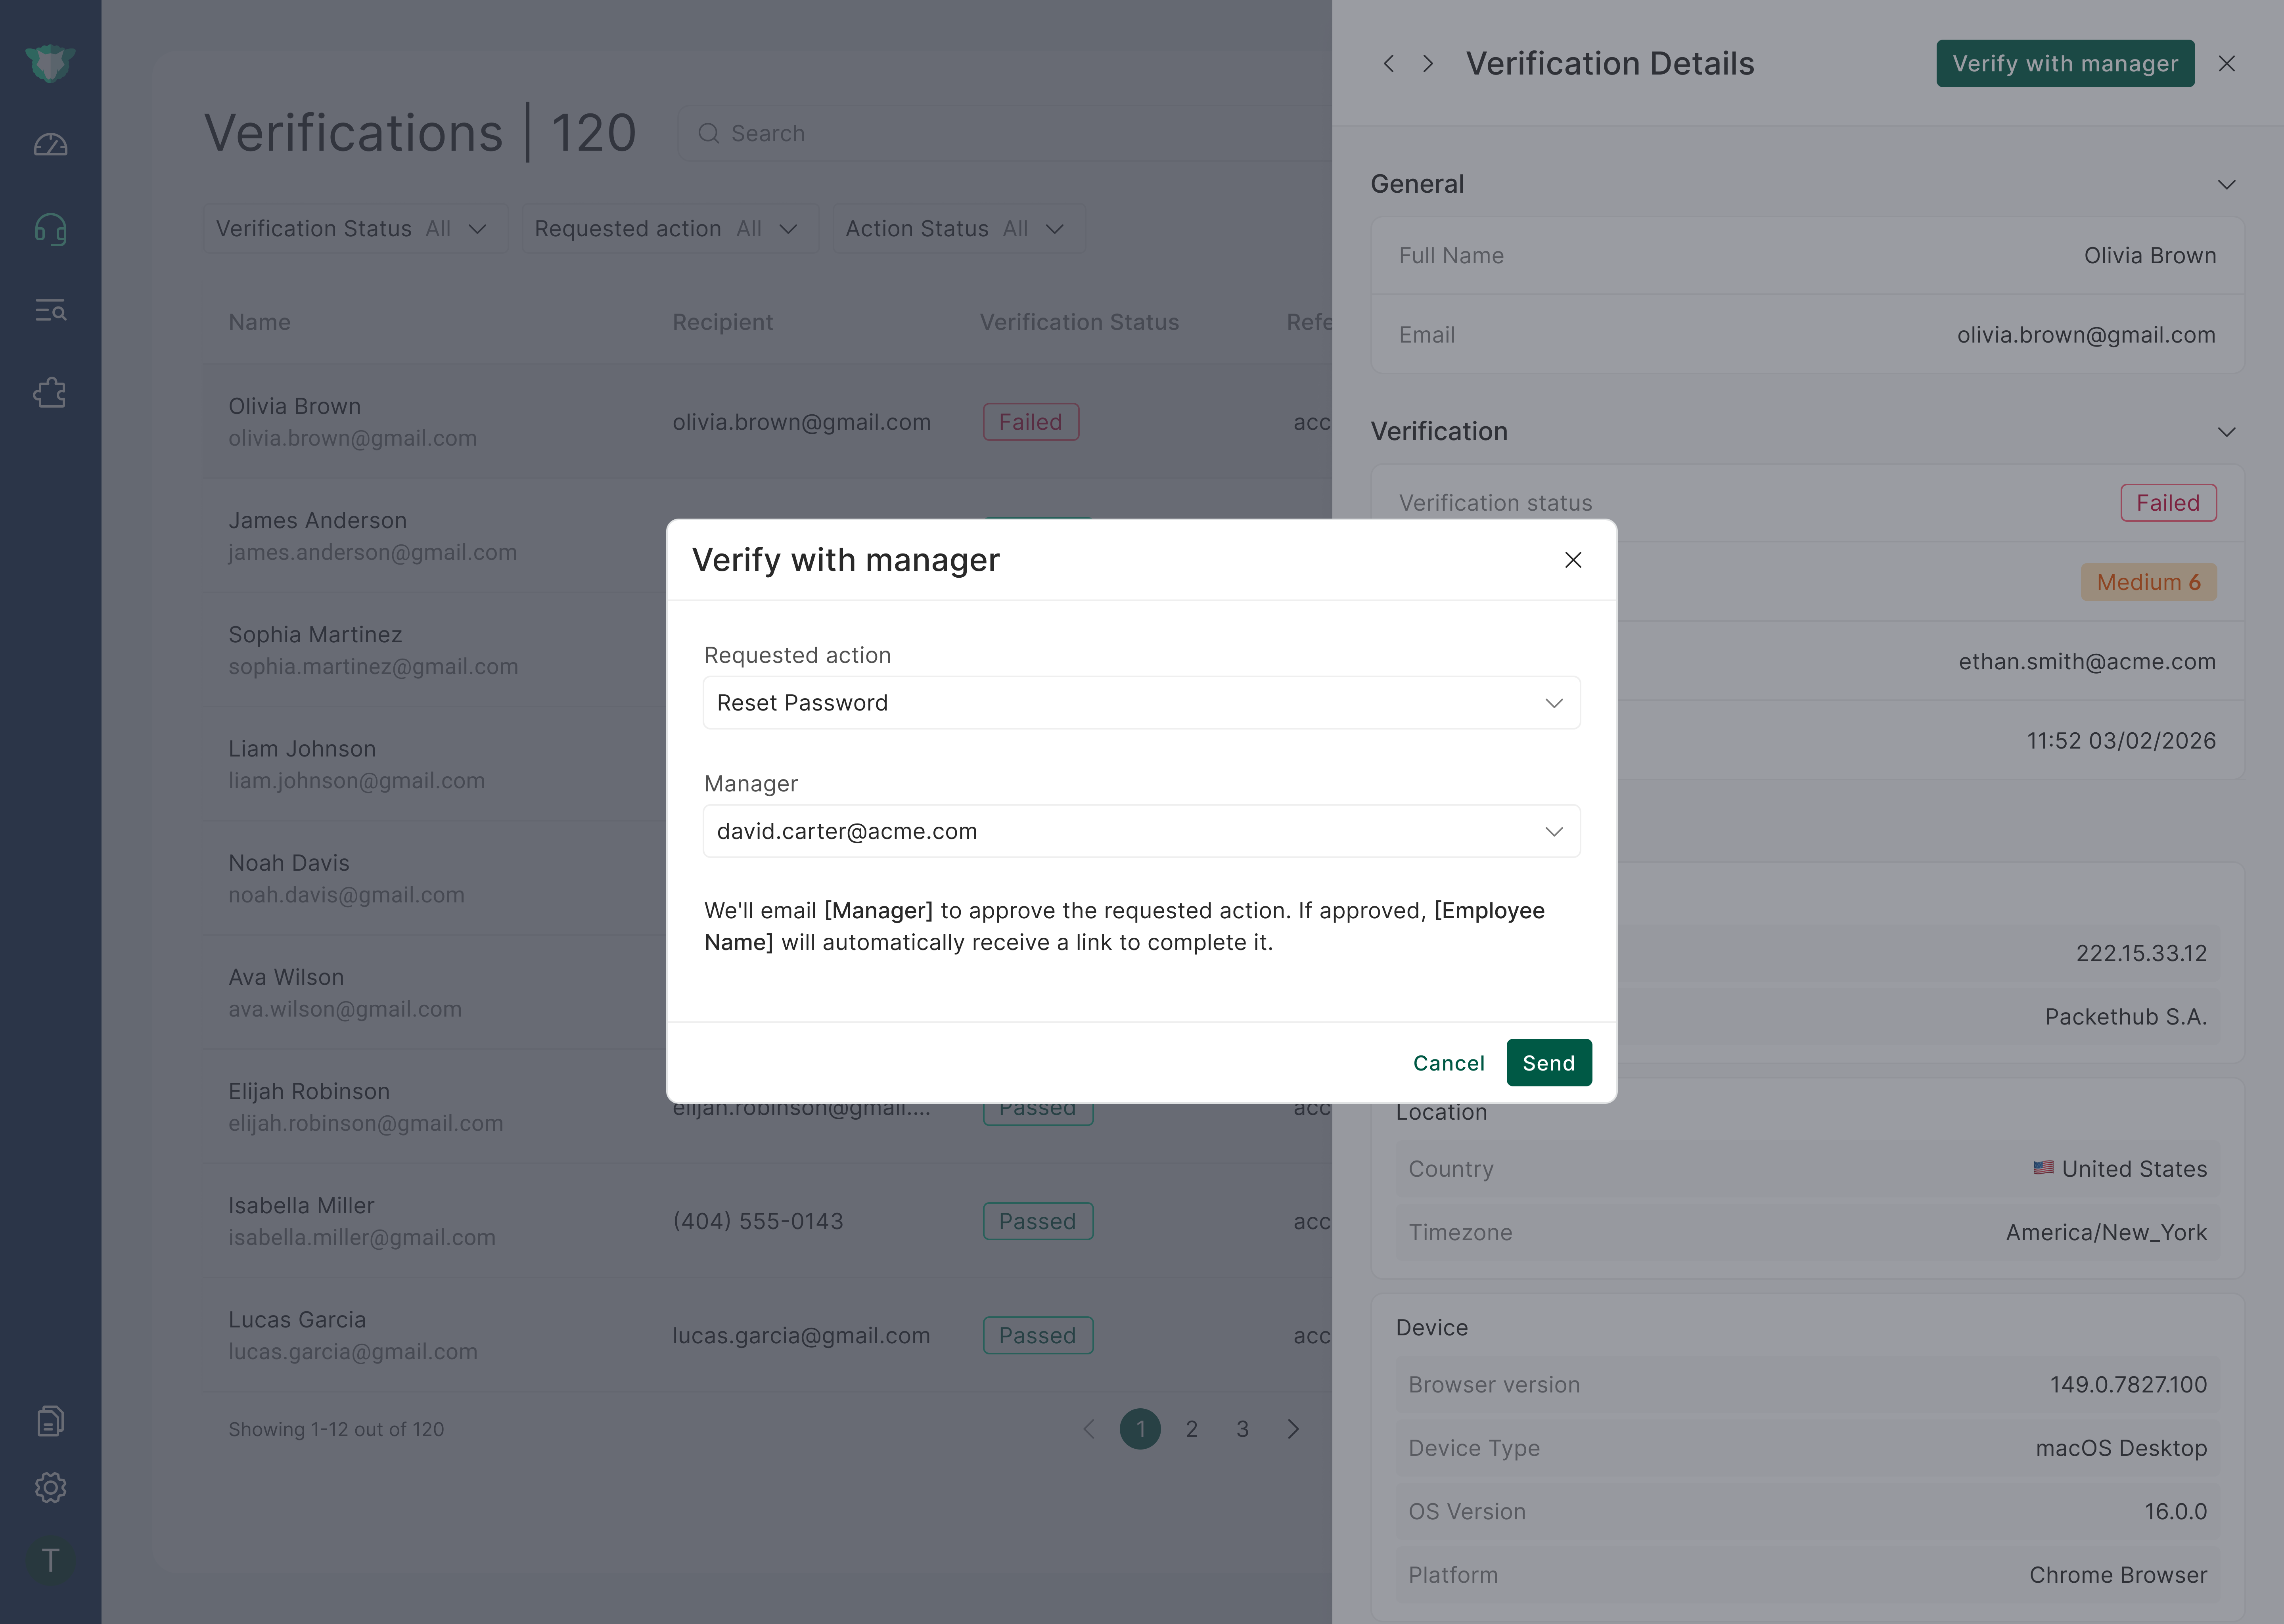Image resolution: width=2284 pixels, height=1624 pixels.
Task: Go to page 1 in pagination
Action: click(1140, 1429)
